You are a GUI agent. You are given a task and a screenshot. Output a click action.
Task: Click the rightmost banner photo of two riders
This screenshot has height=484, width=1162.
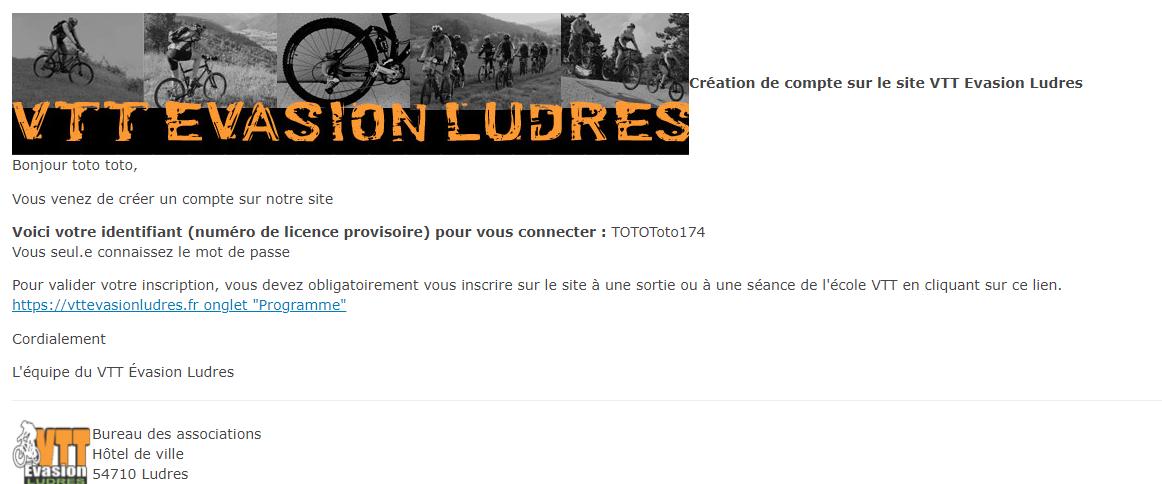[x=625, y=59]
